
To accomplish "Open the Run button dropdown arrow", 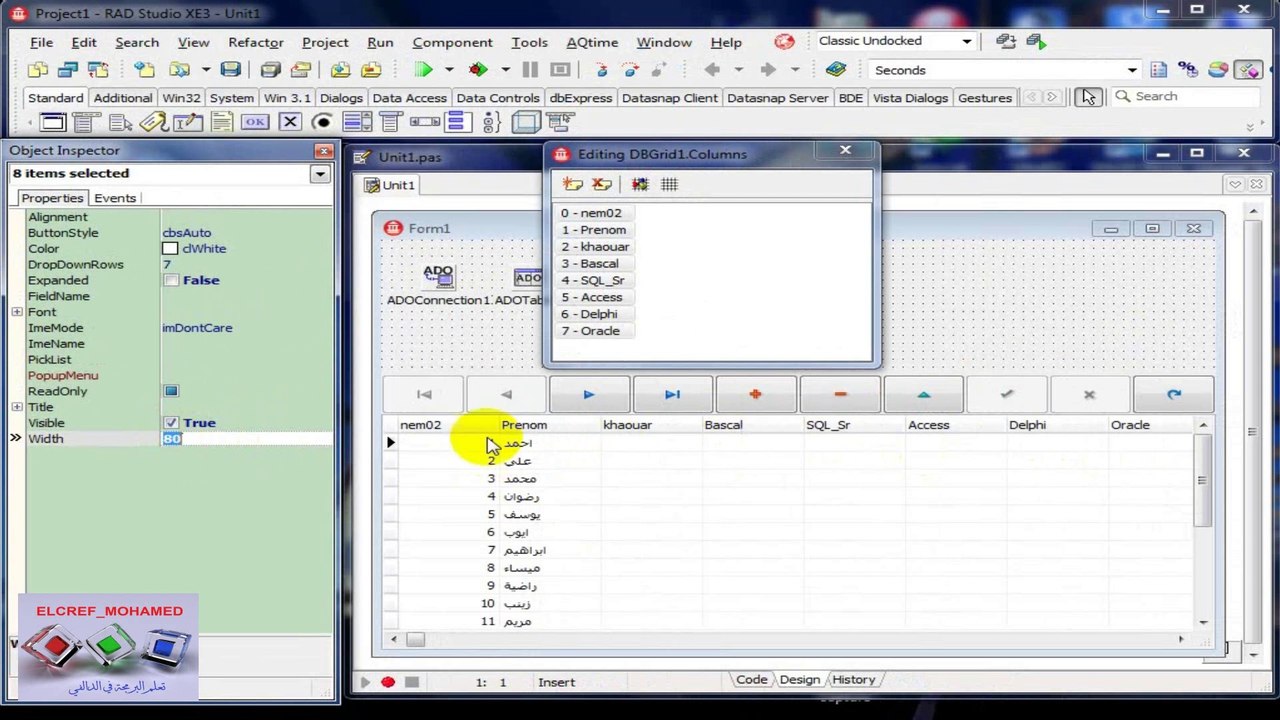I will point(449,70).
